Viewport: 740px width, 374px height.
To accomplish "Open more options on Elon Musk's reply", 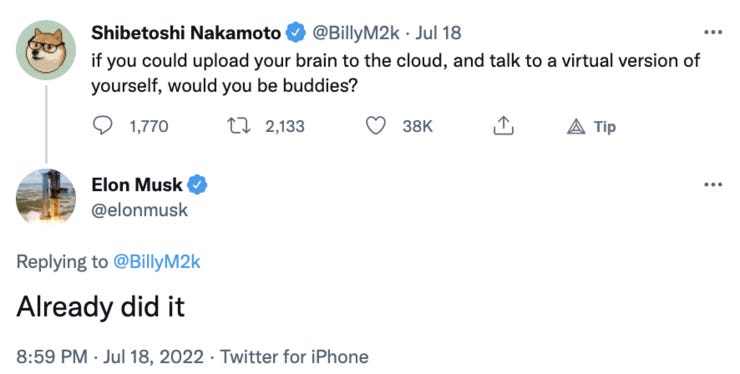I will coord(713,185).
